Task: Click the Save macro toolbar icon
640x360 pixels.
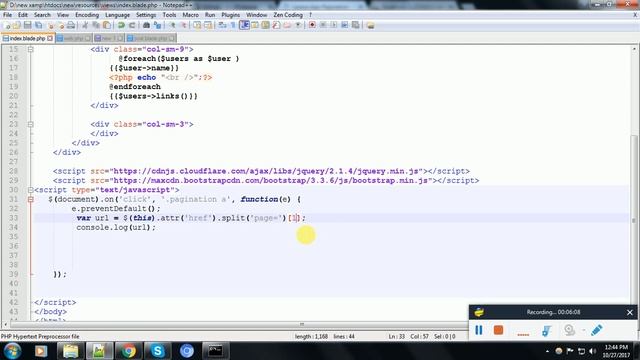Action: [x=356, y=25]
